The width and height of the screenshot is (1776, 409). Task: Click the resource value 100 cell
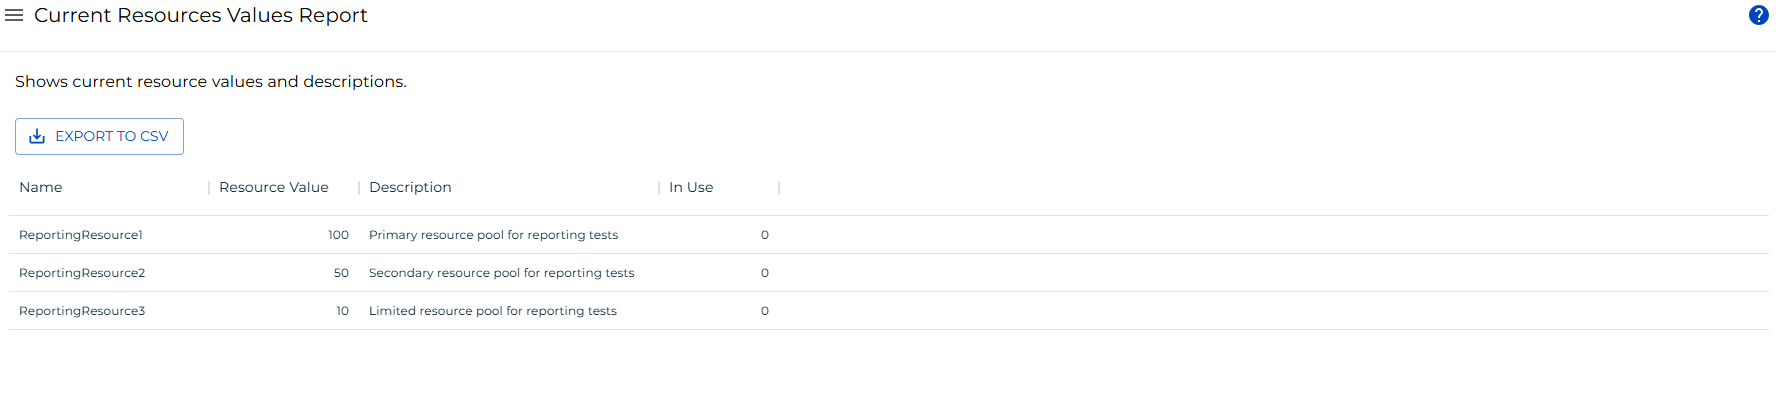tap(338, 235)
